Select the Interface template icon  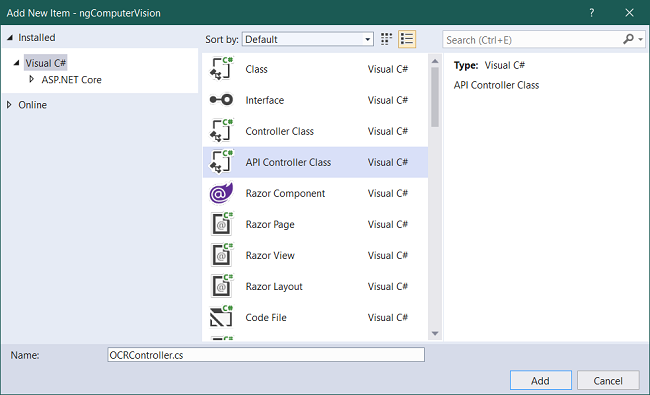(x=221, y=100)
